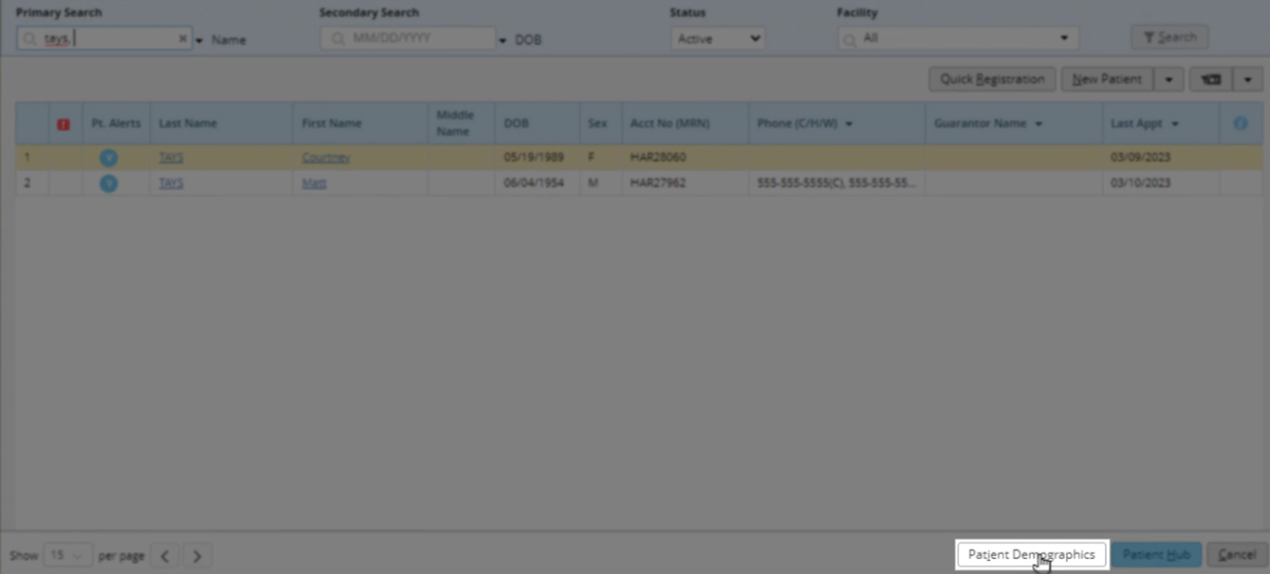This screenshot has width=1270, height=574.
Task: Open the Facility dropdown
Action: click(x=958, y=39)
